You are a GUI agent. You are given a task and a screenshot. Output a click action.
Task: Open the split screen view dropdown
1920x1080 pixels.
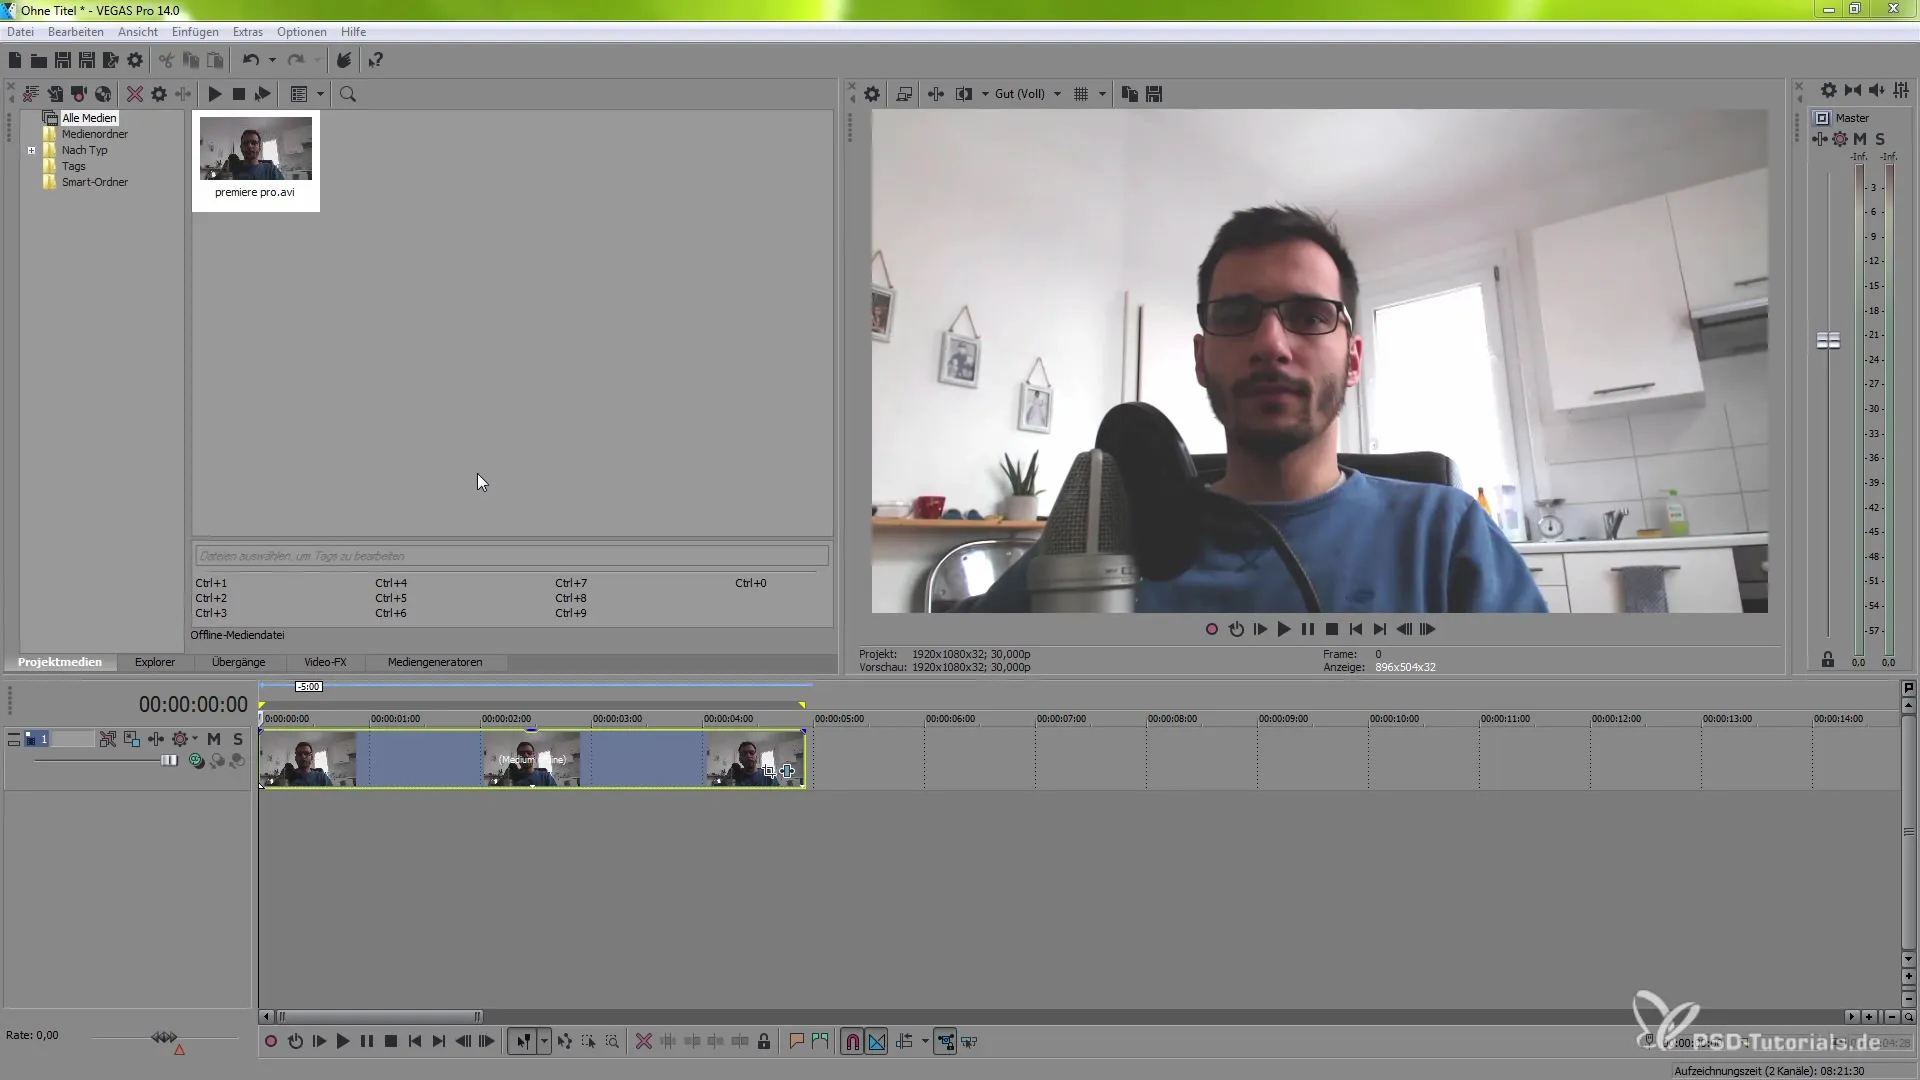[985, 94]
